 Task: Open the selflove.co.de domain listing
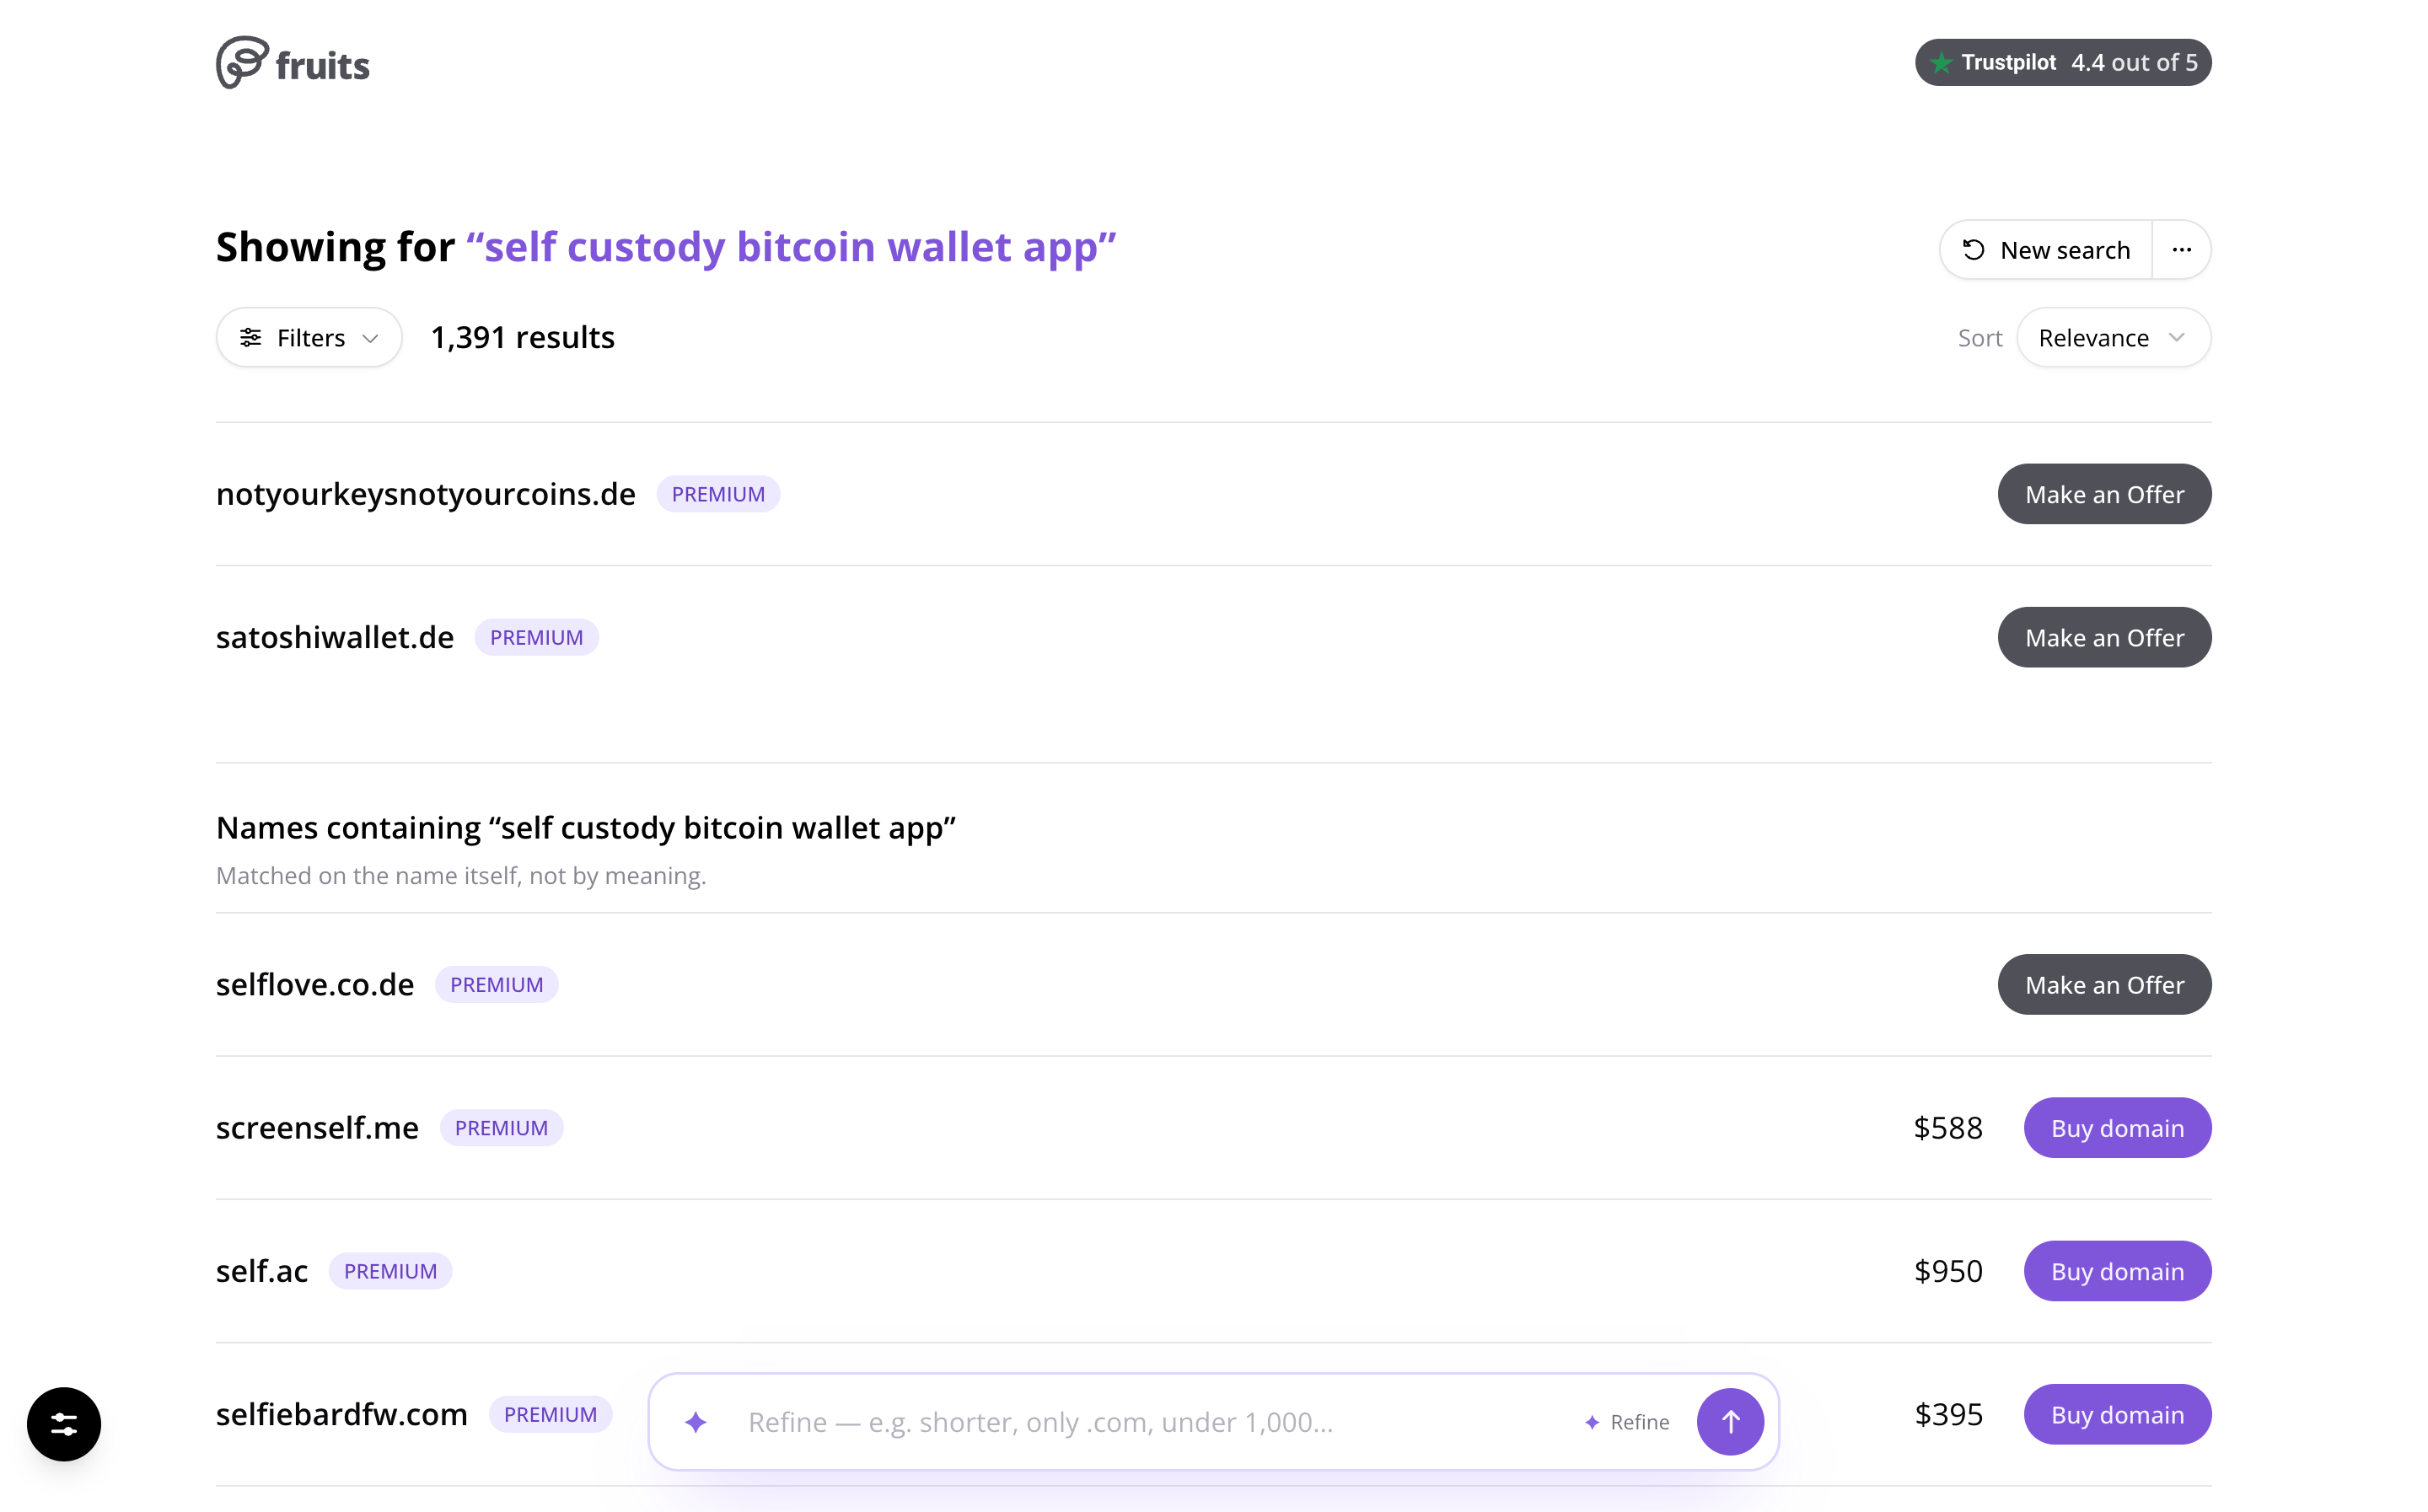315,985
